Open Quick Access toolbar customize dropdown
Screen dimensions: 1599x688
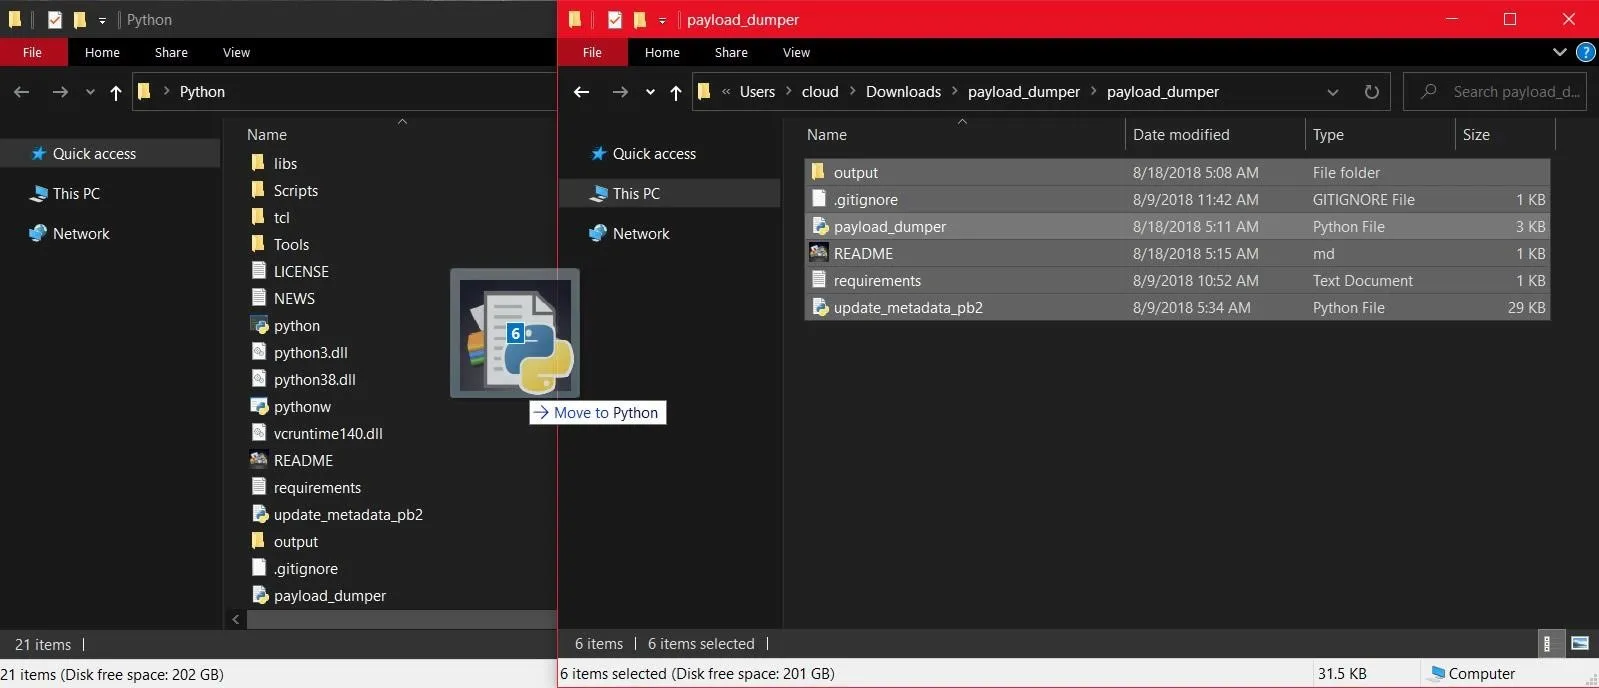[x=661, y=20]
